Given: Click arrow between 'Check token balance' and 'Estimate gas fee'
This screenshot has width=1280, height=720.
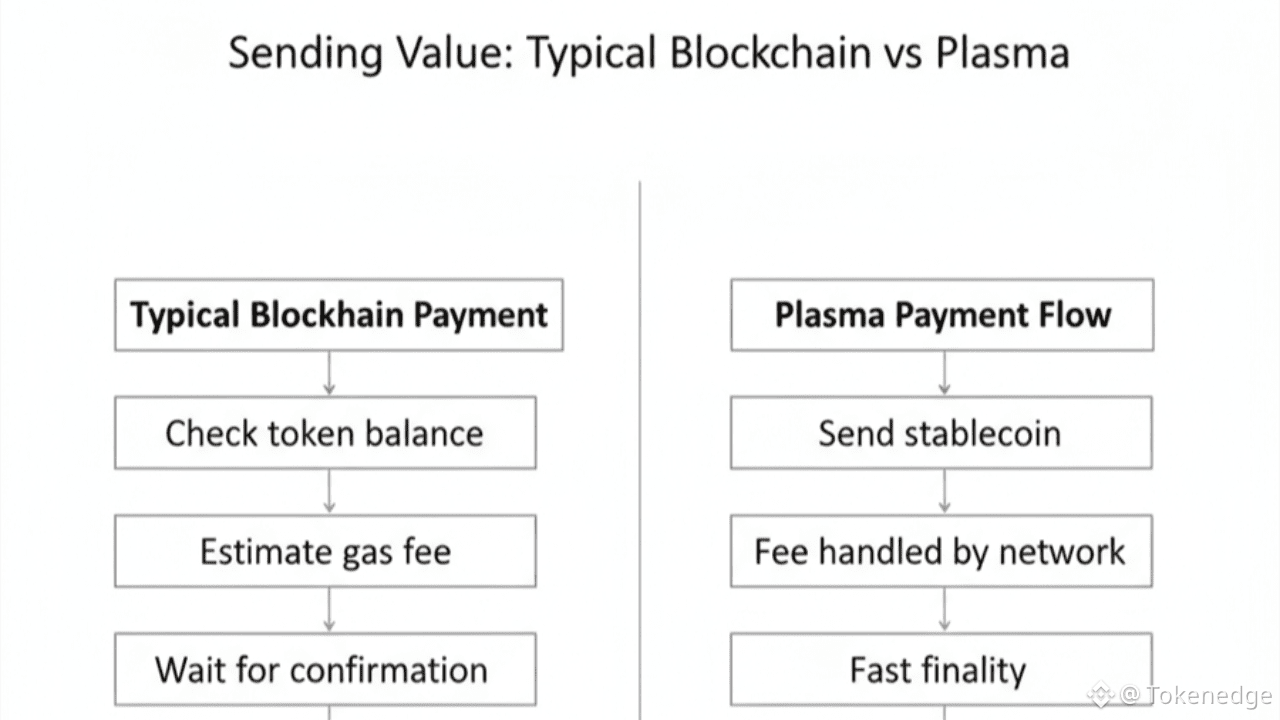Looking at the screenshot, I should coord(329,491).
